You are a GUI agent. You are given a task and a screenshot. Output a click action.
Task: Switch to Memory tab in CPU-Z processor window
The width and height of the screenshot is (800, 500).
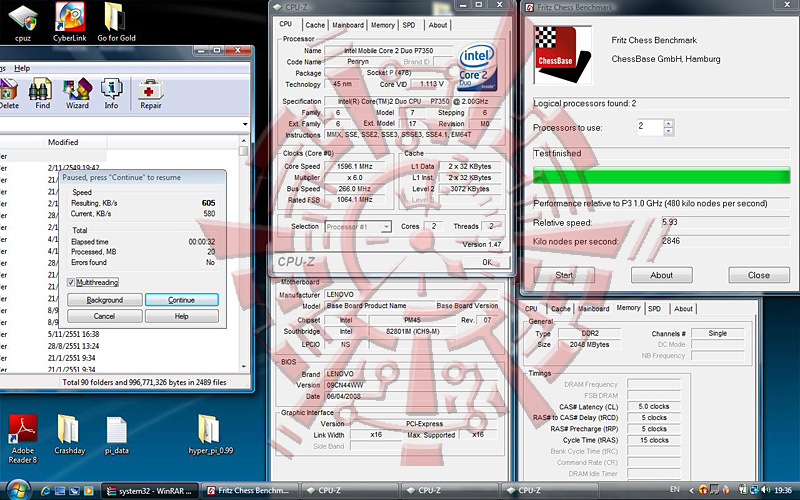(383, 25)
